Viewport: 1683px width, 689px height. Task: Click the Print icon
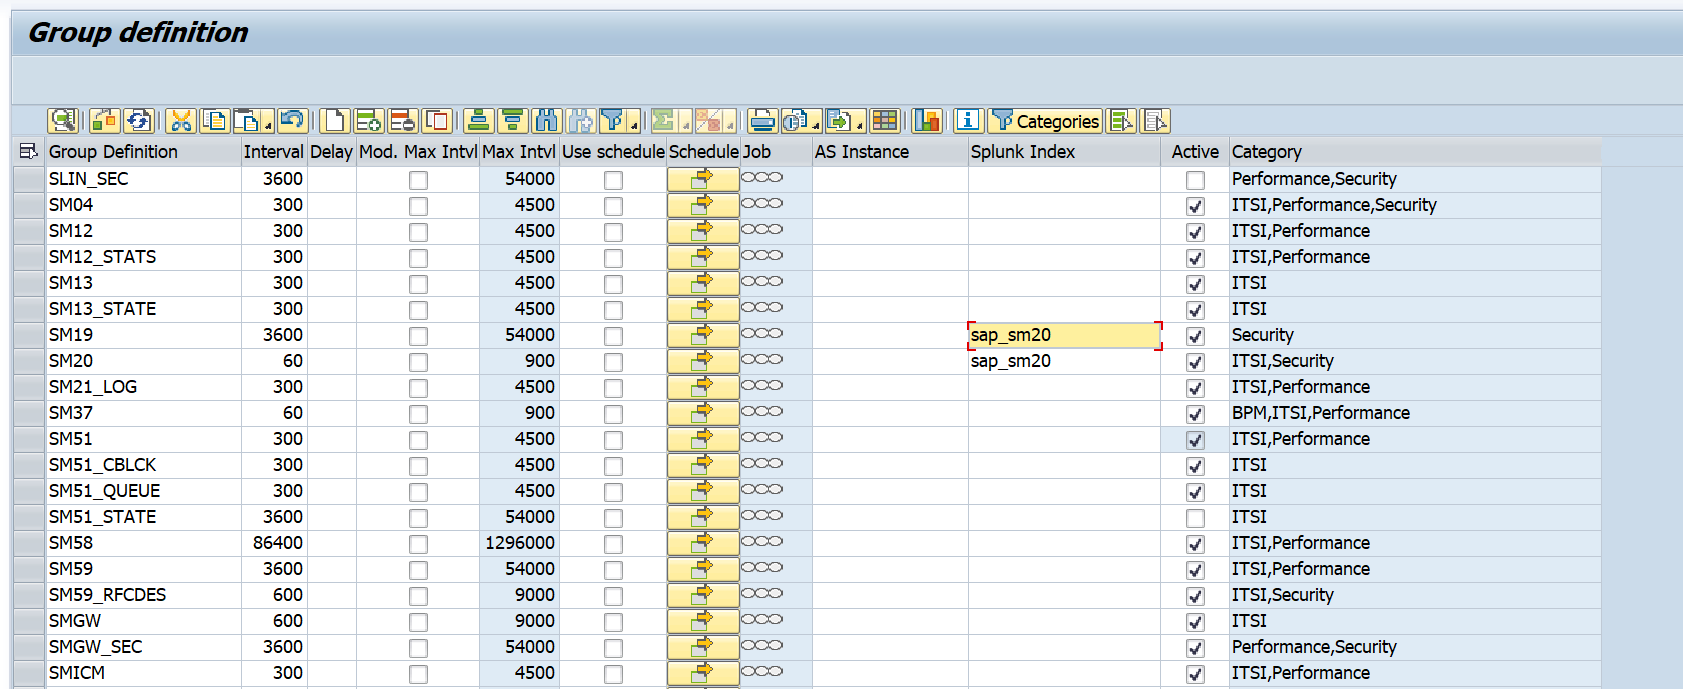coord(762,121)
